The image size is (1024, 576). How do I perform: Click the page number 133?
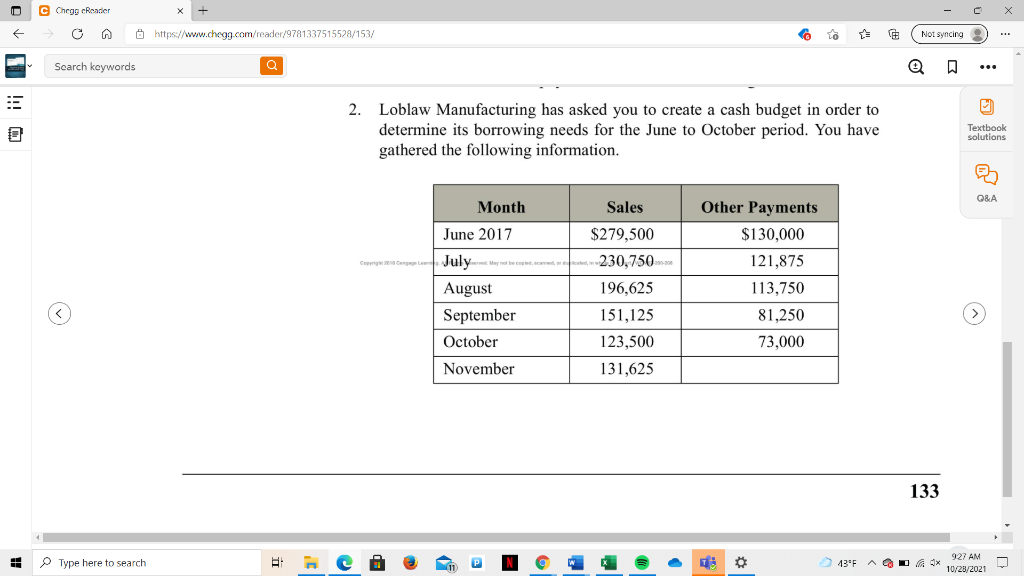click(924, 491)
